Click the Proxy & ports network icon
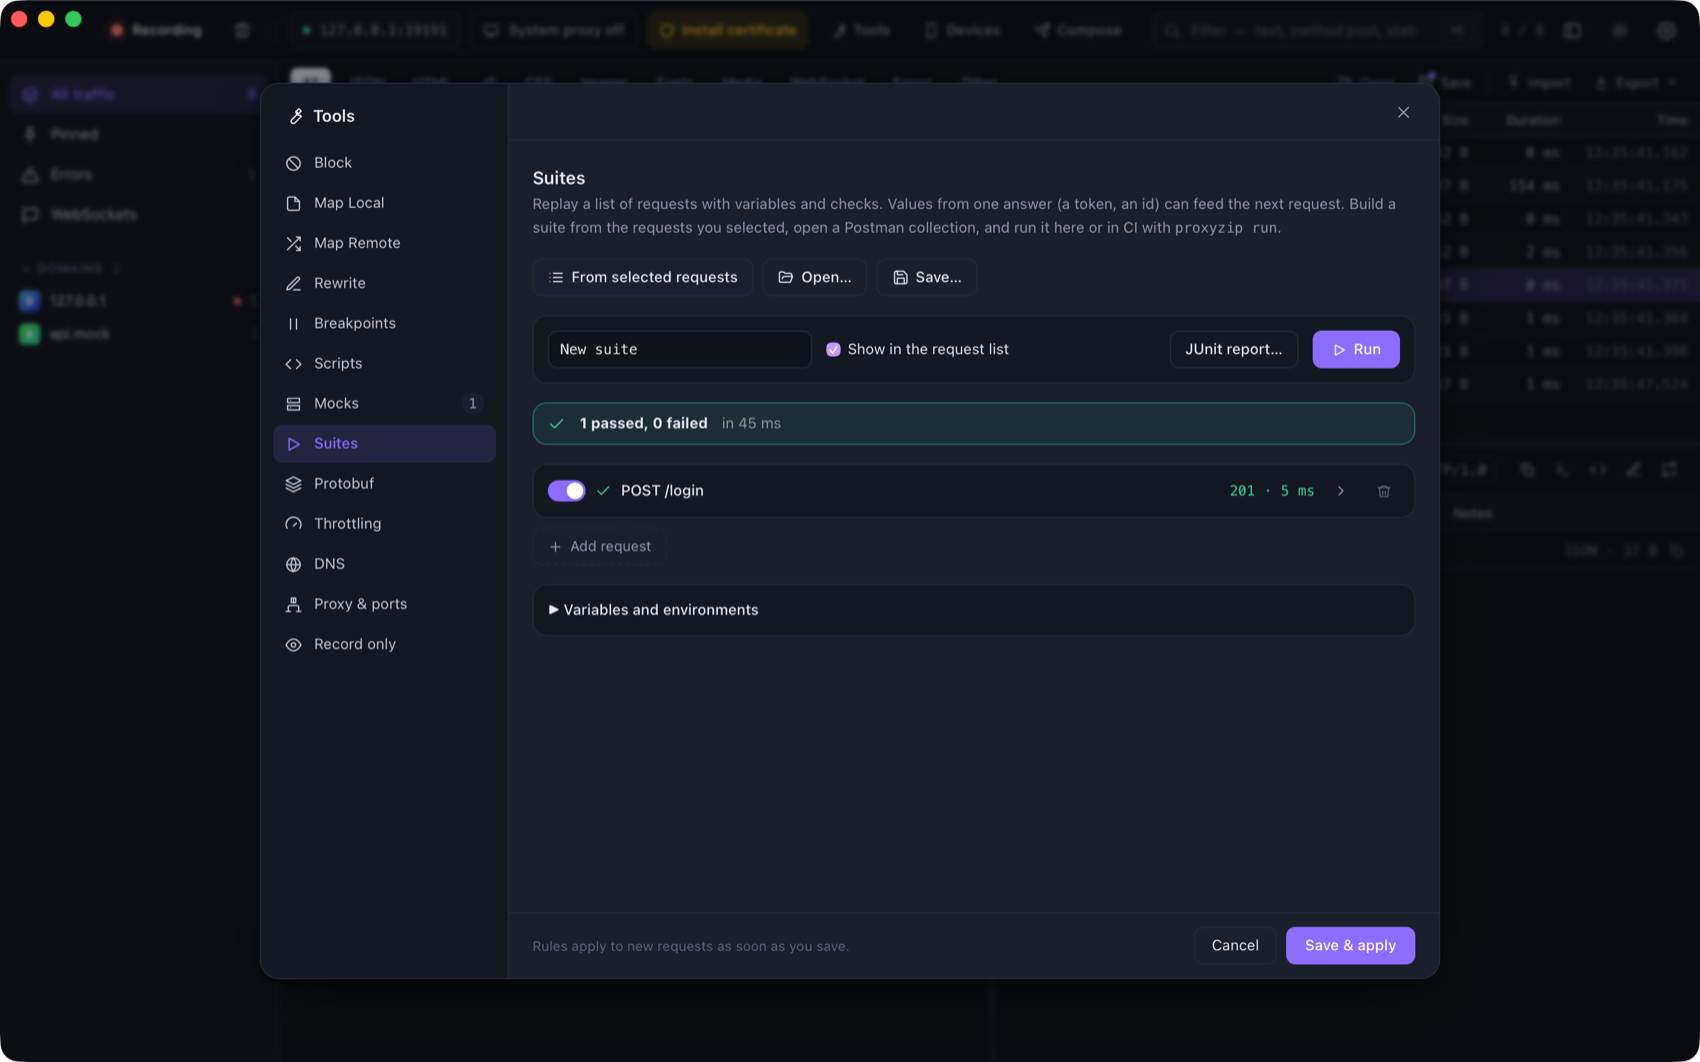The height and width of the screenshot is (1062, 1700). coord(293,604)
